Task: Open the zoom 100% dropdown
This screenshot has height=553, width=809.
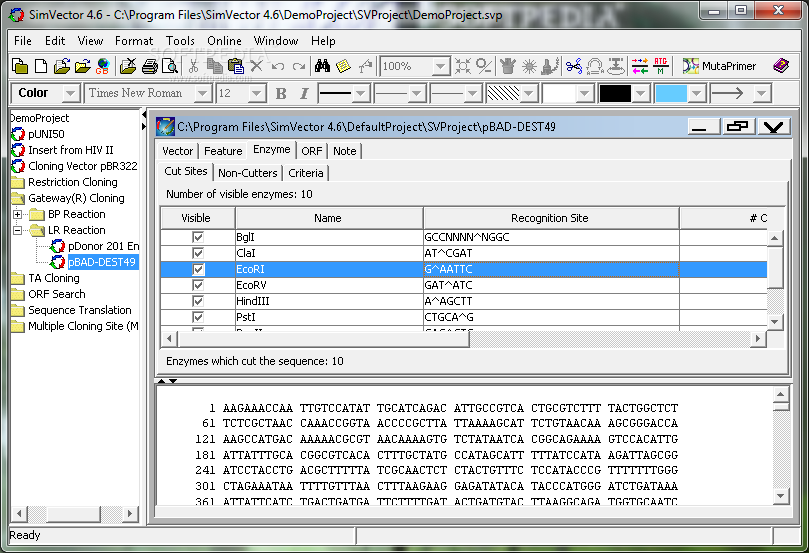Action: pyautogui.click(x=440, y=67)
